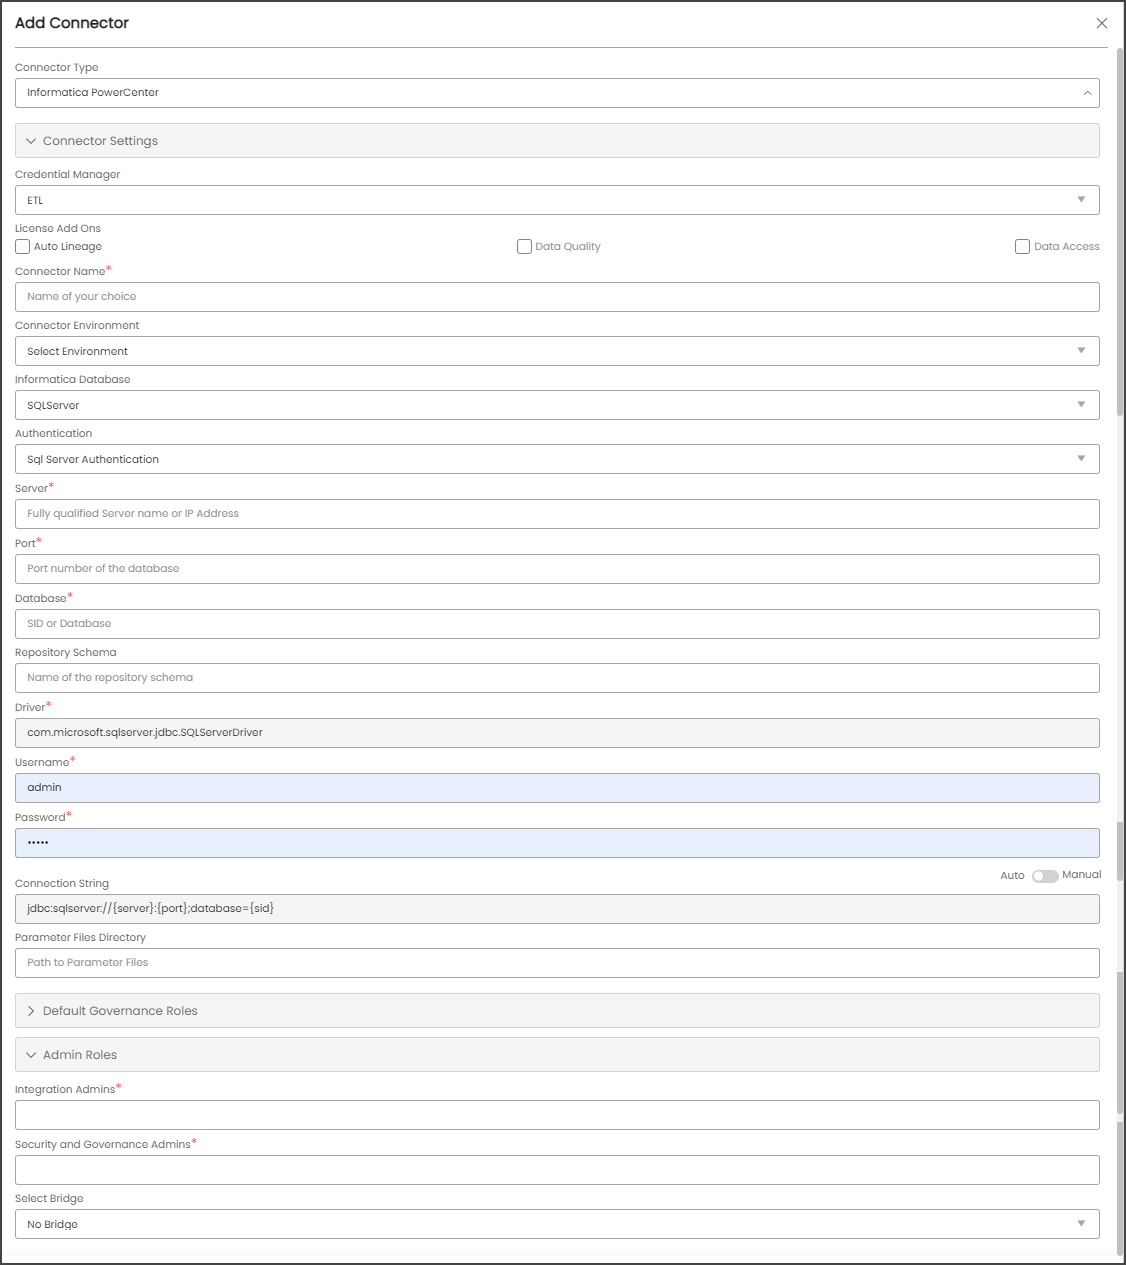1126x1265 pixels.
Task: Check the Data Quality license add-on
Action: 524,246
